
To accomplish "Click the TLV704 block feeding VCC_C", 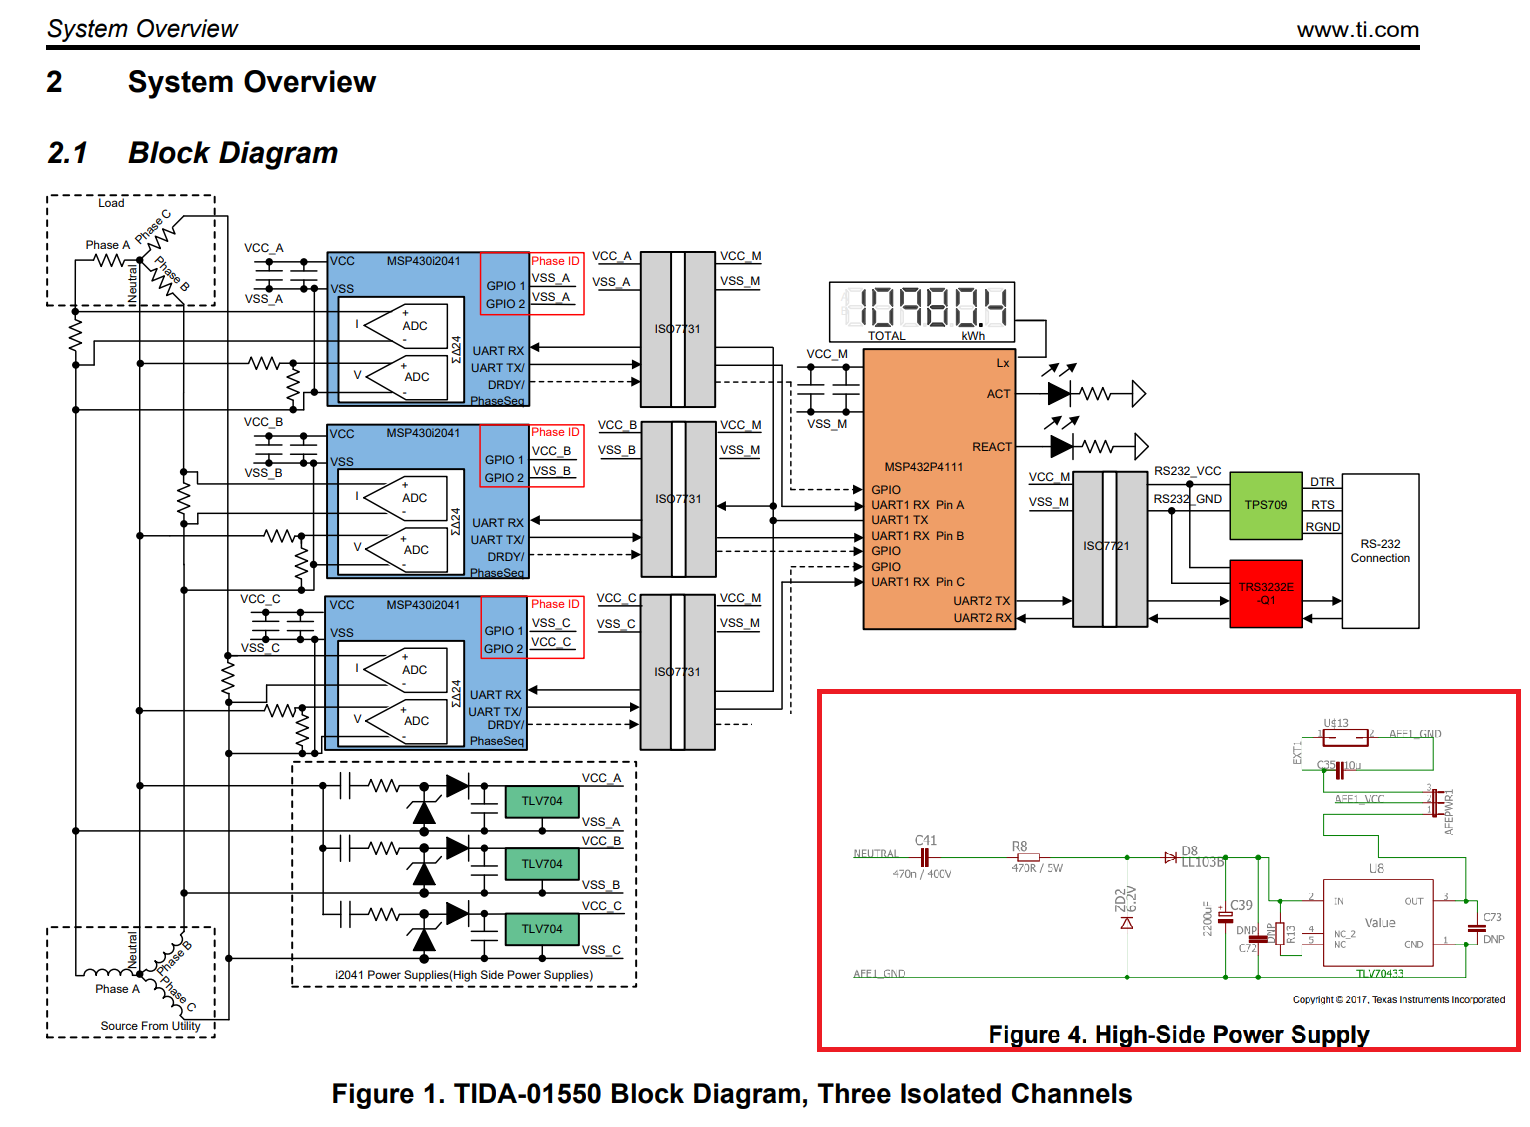I will pos(542,929).
